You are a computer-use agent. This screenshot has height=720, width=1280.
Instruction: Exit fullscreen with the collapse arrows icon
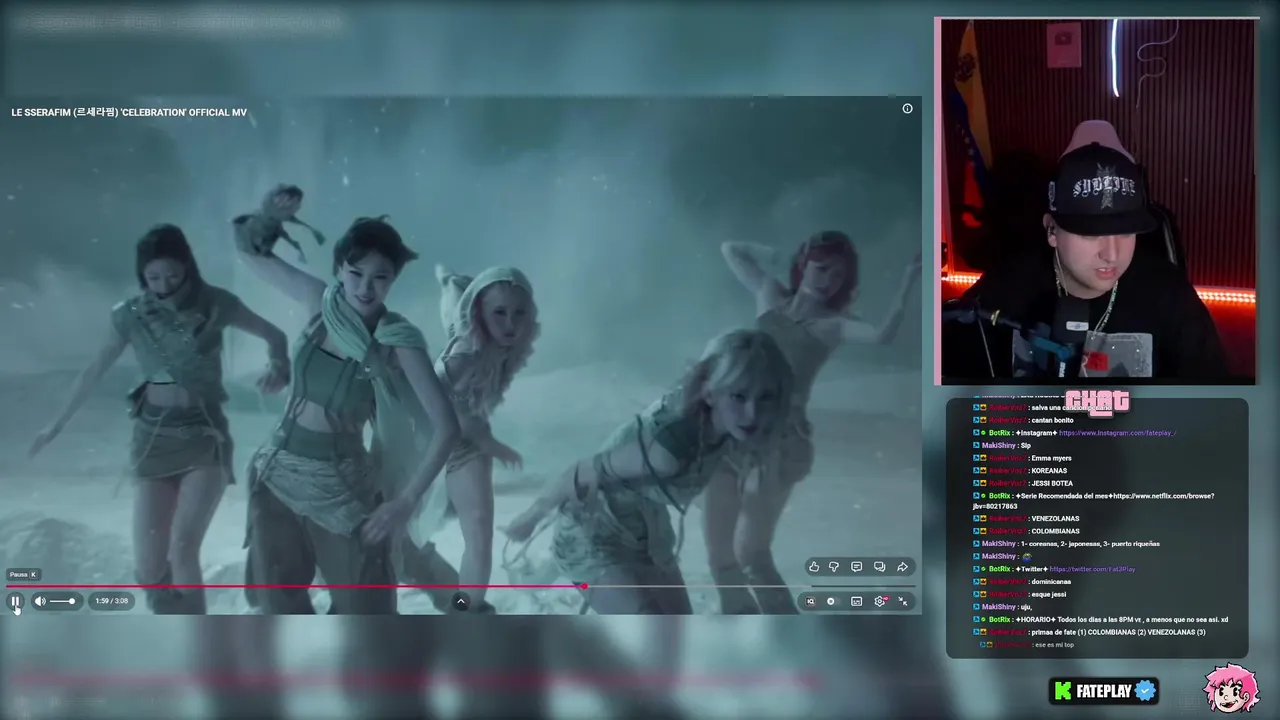[903, 601]
